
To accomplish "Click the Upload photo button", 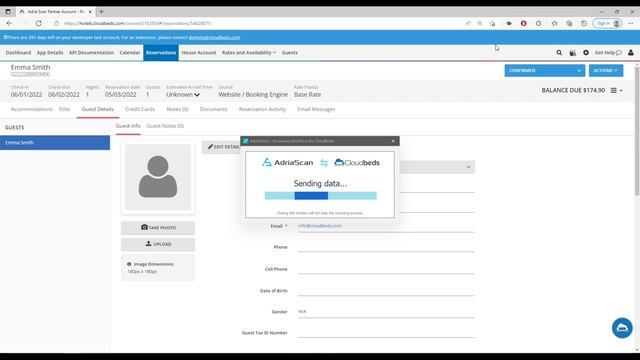I will click(x=158, y=244).
